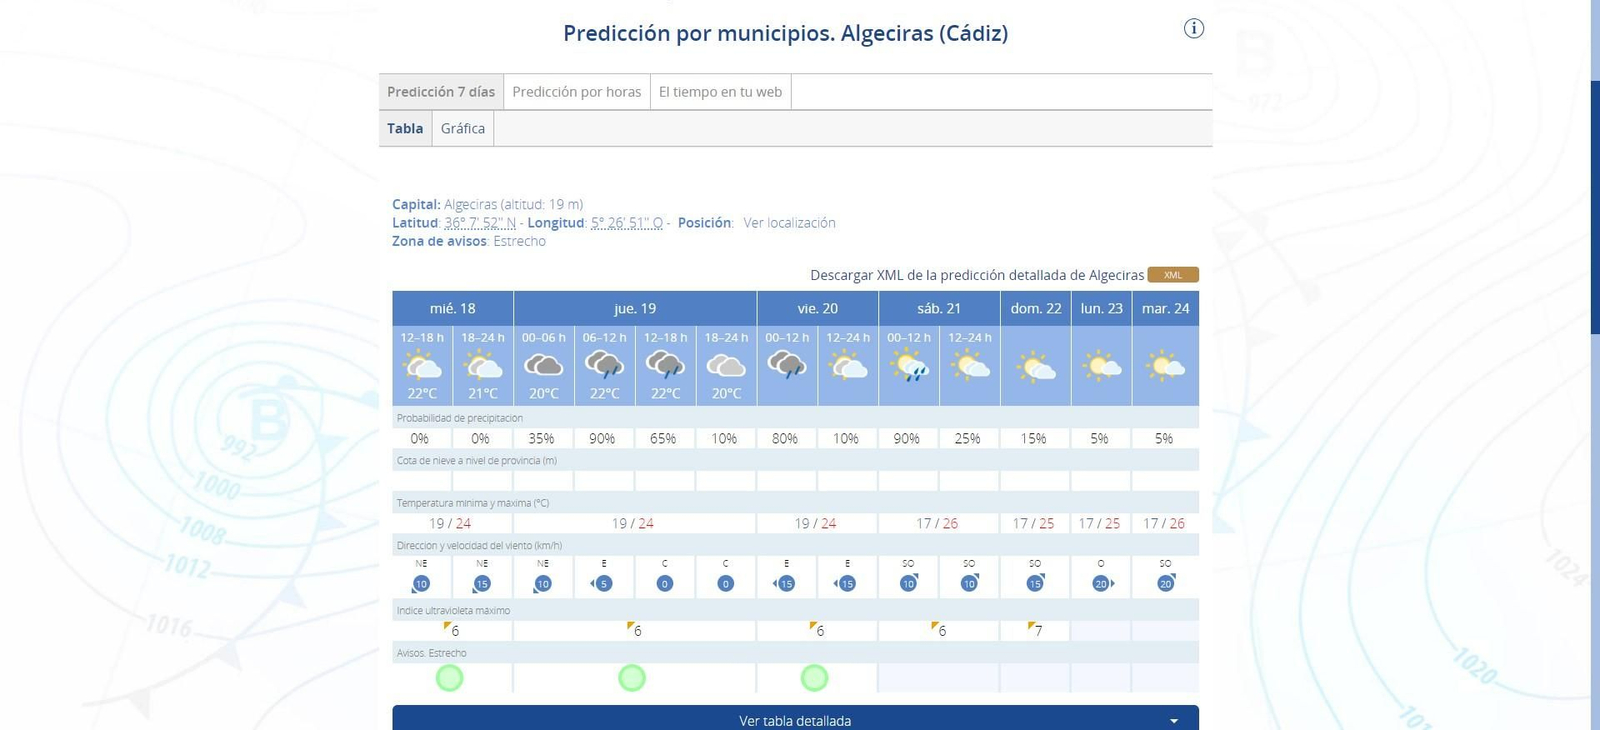Click the 65% precipitation probability cell
Image resolution: width=1600 pixels, height=730 pixels.
click(x=663, y=438)
